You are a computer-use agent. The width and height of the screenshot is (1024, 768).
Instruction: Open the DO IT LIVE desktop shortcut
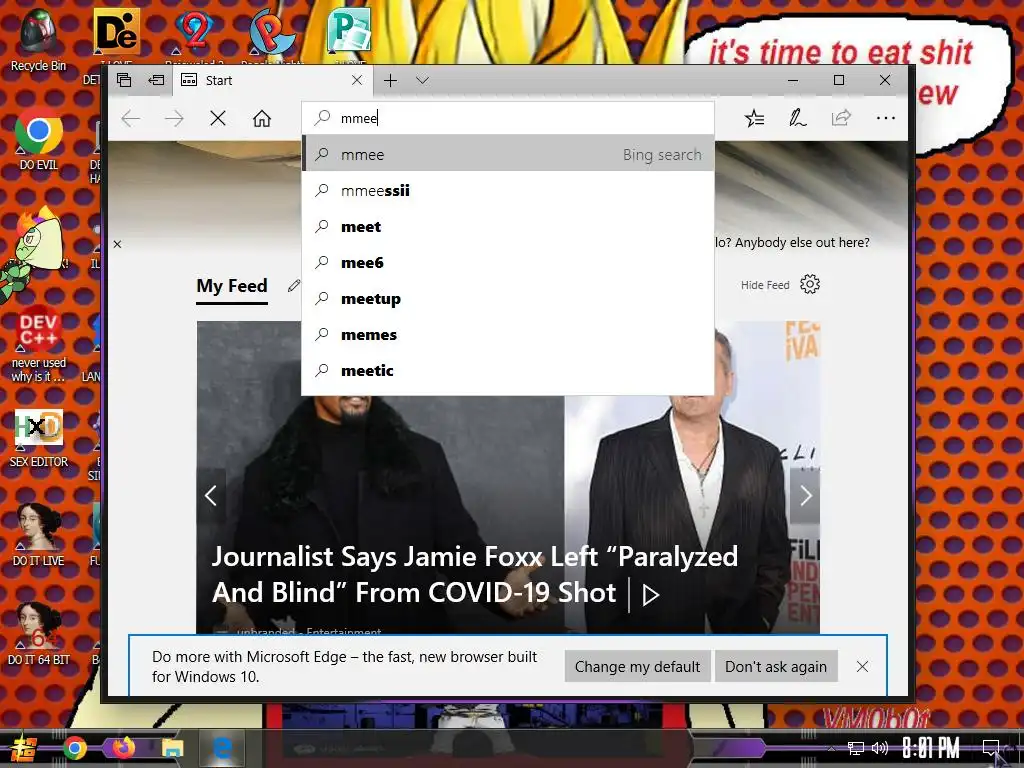(x=38, y=535)
